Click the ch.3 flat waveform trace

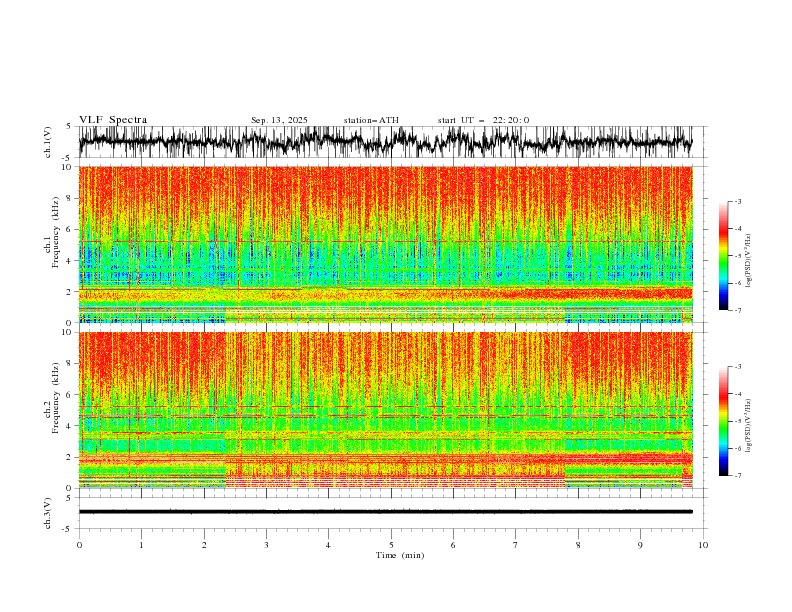(x=385, y=512)
